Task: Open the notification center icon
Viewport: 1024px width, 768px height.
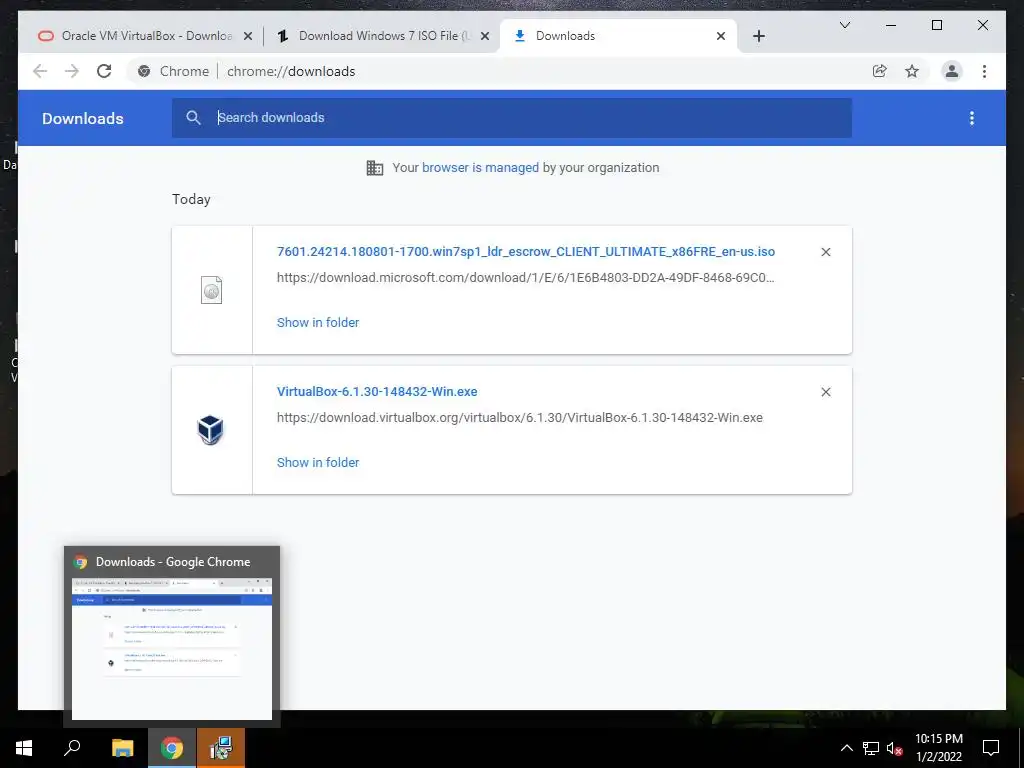Action: (x=991, y=748)
